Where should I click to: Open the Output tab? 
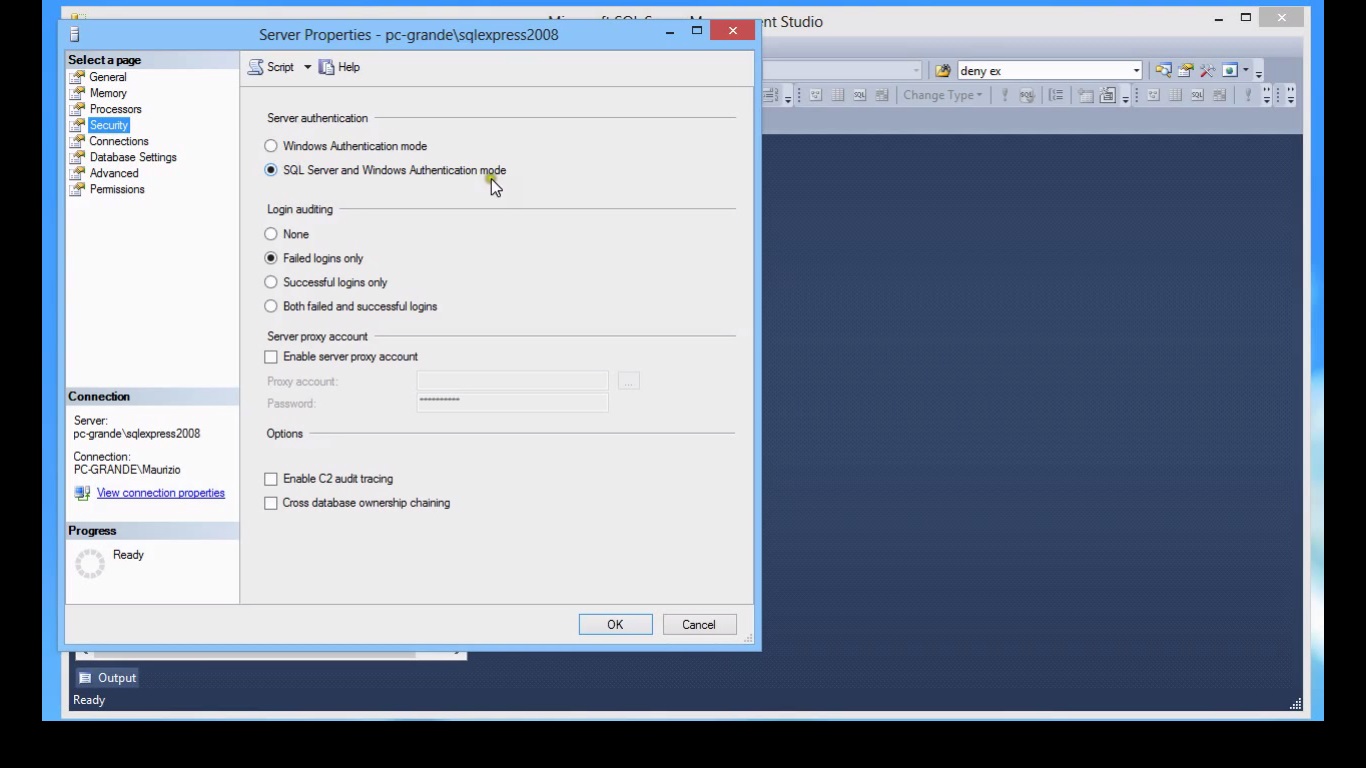click(107, 678)
